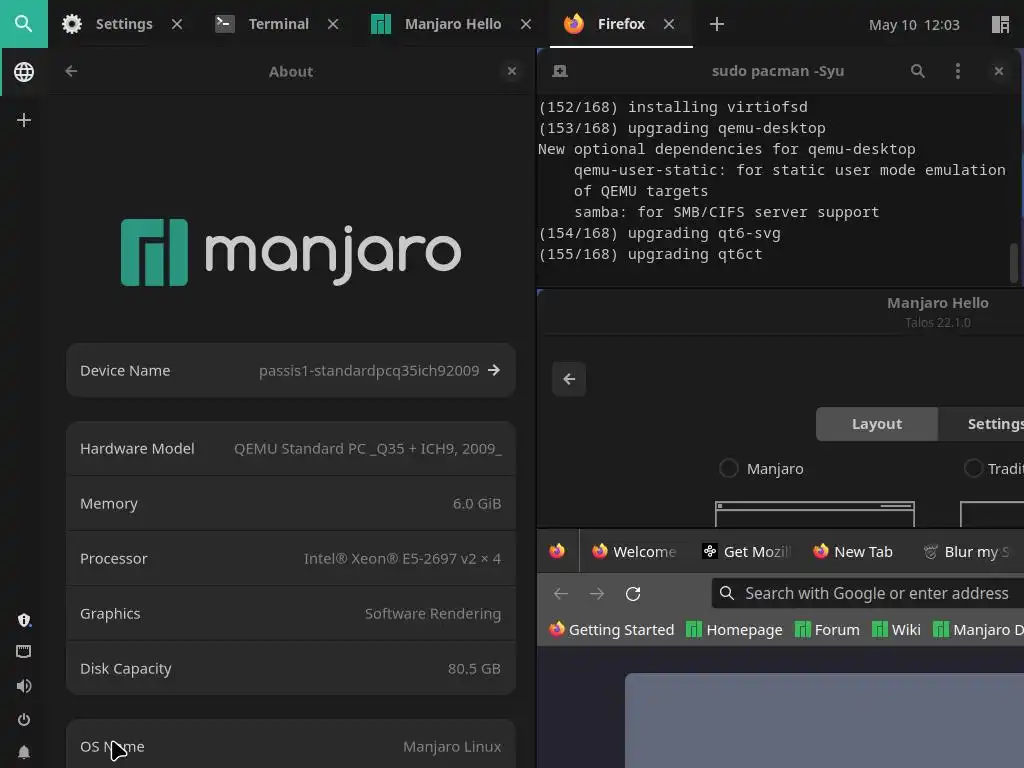Screen dimensions: 1024x768
Task: Close the terminal window
Action: (x=999, y=71)
